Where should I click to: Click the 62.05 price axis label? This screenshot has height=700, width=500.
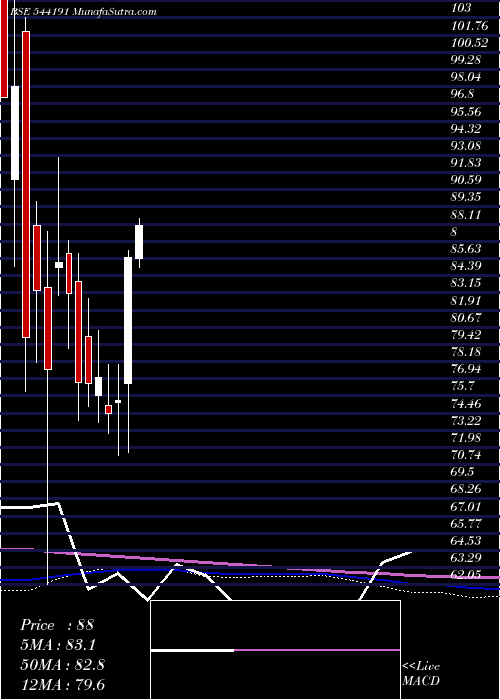click(x=466, y=575)
